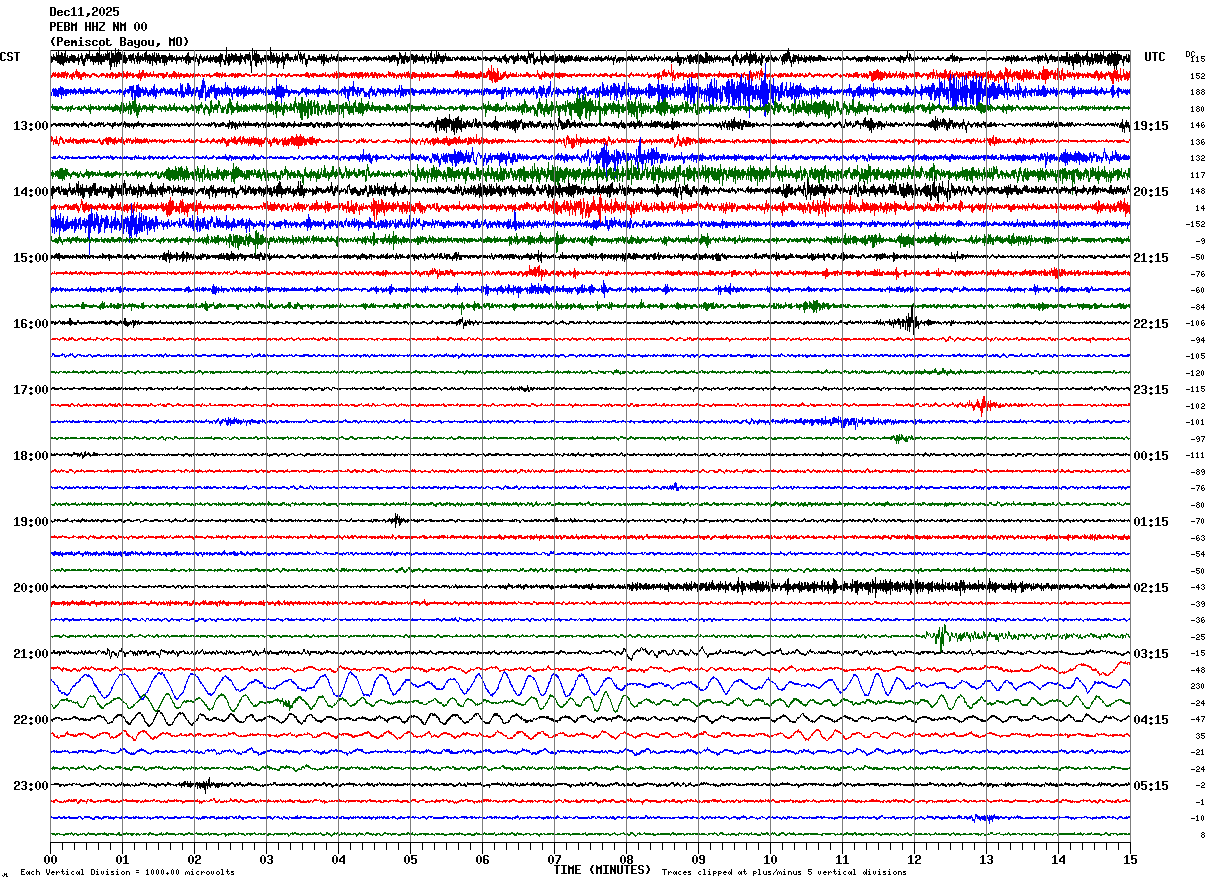Screen dimensions: 1210x886
Task: Click the red event burst on the 17:15 trace
Action: (982, 405)
